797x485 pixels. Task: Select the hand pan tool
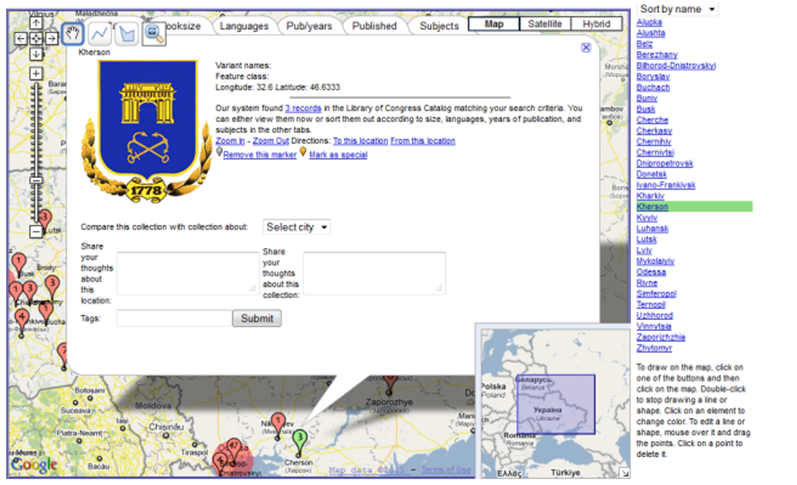tap(73, 34)
